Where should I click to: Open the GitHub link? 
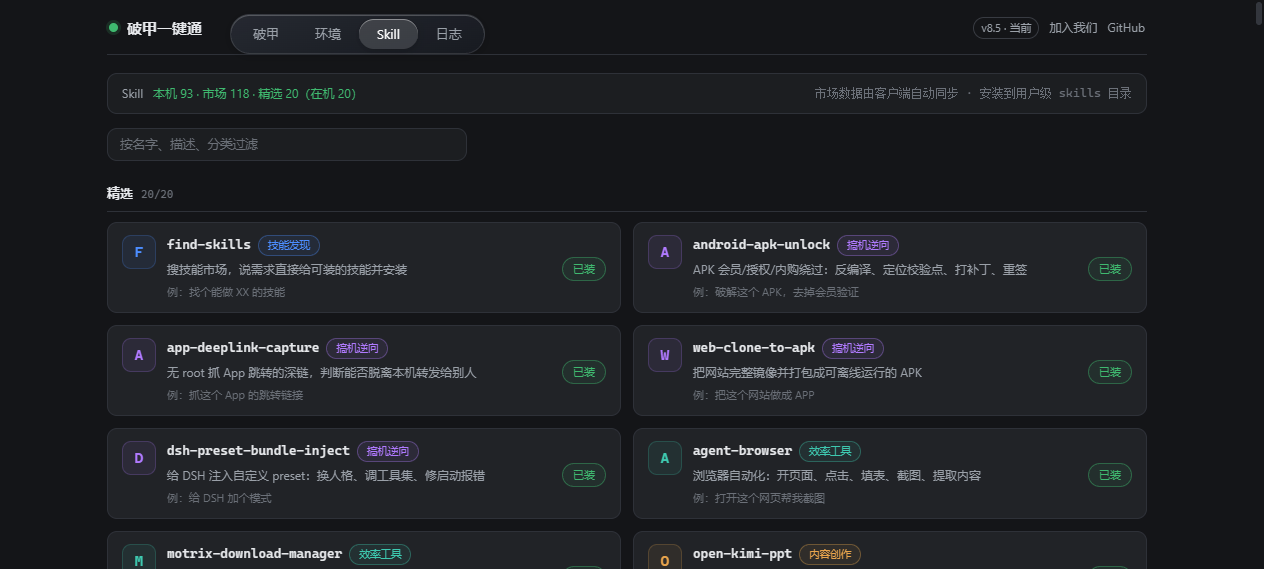(1126, 28)
